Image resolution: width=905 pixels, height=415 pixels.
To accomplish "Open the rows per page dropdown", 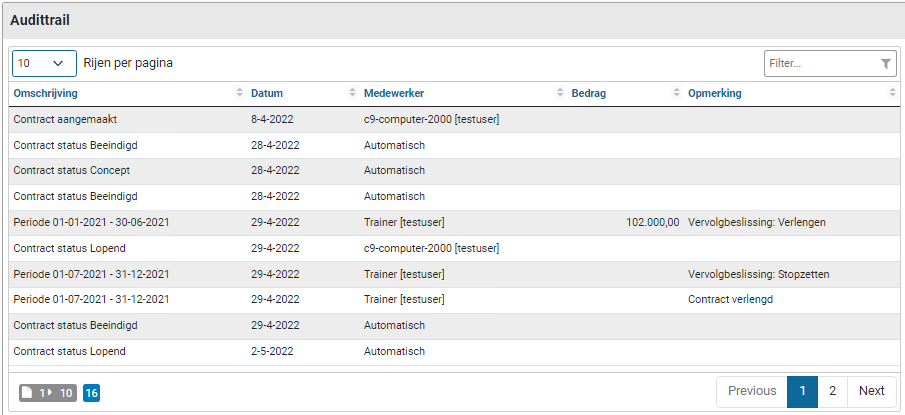I will [45, 63].
